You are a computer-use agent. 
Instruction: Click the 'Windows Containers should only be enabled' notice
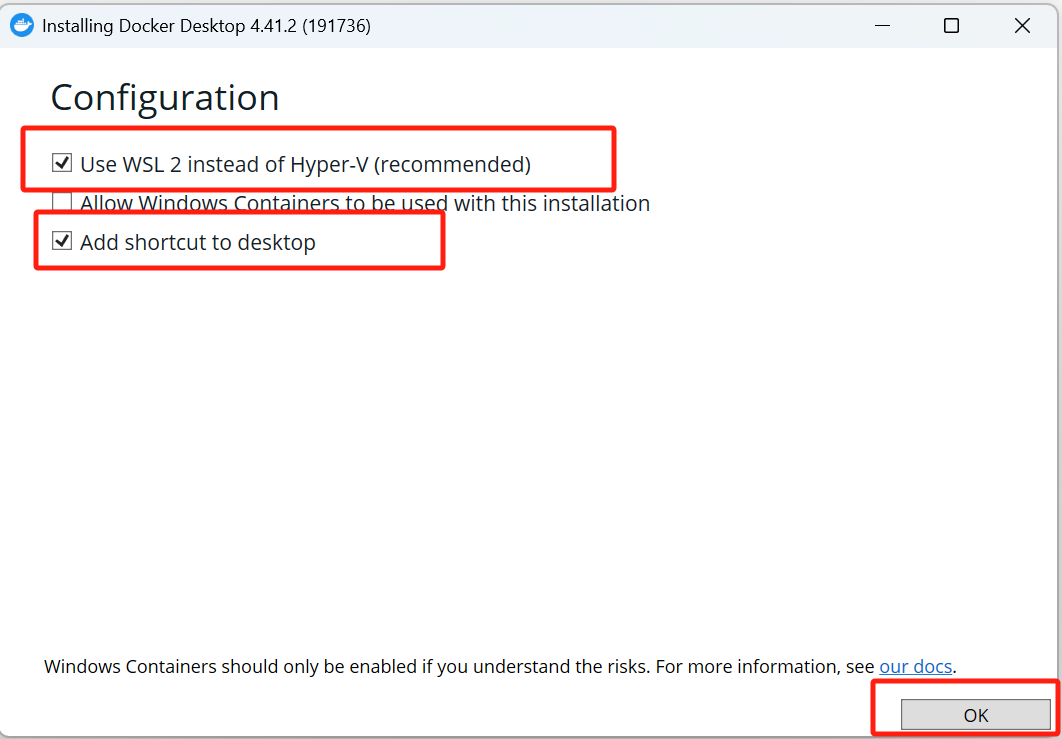tap(500, 666)
